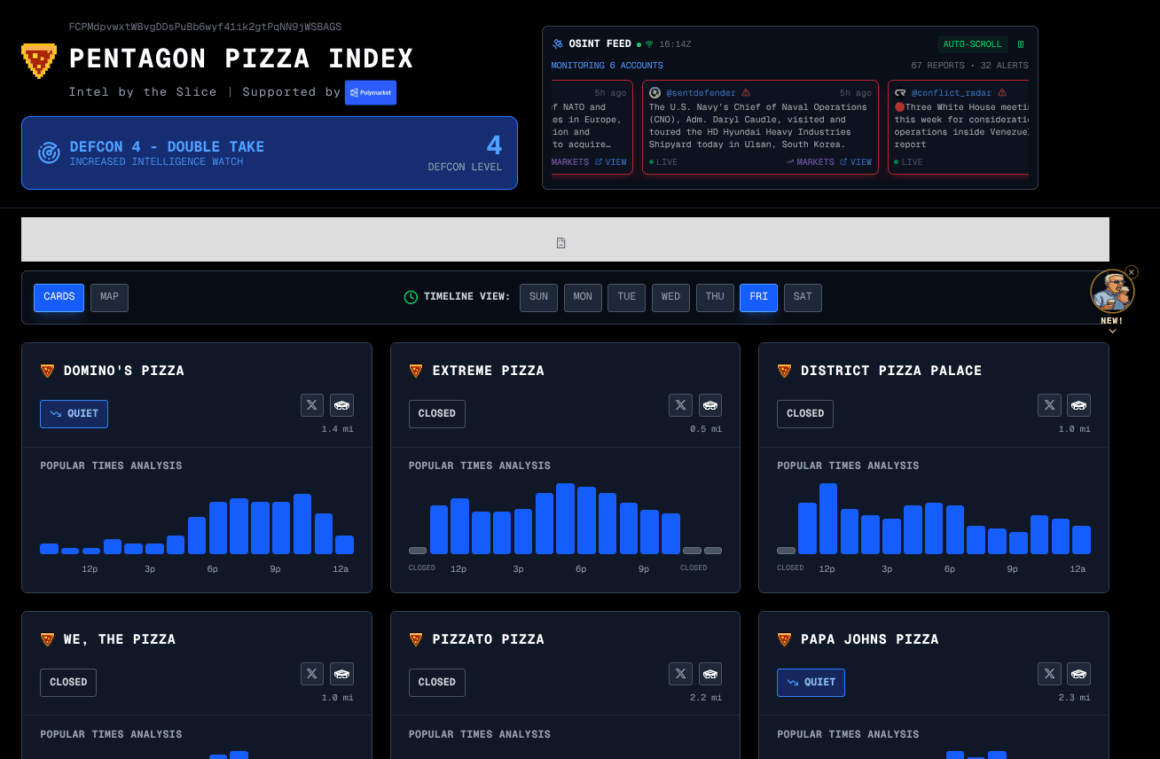Toggle the QUIET status on Papa Johns Pizza

(x=810, y=682)
